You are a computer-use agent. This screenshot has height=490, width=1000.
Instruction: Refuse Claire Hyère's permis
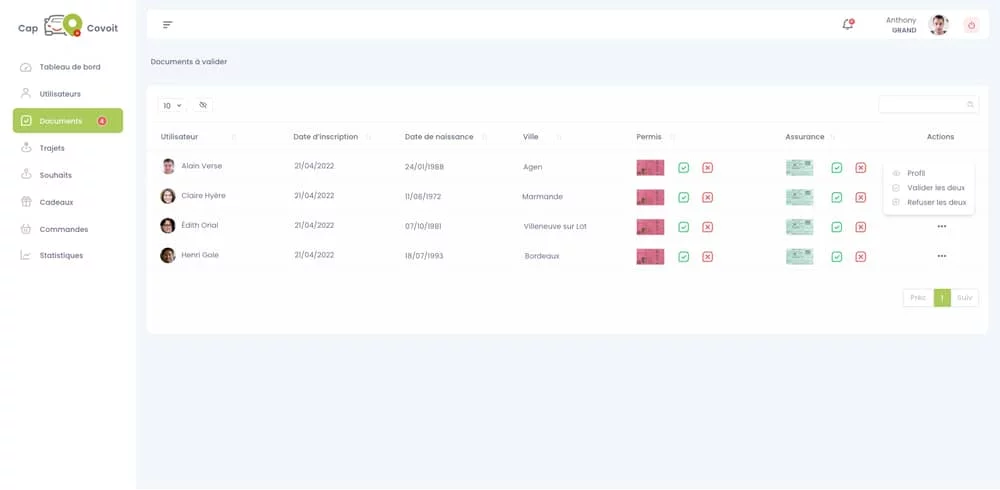coord(707,197)
